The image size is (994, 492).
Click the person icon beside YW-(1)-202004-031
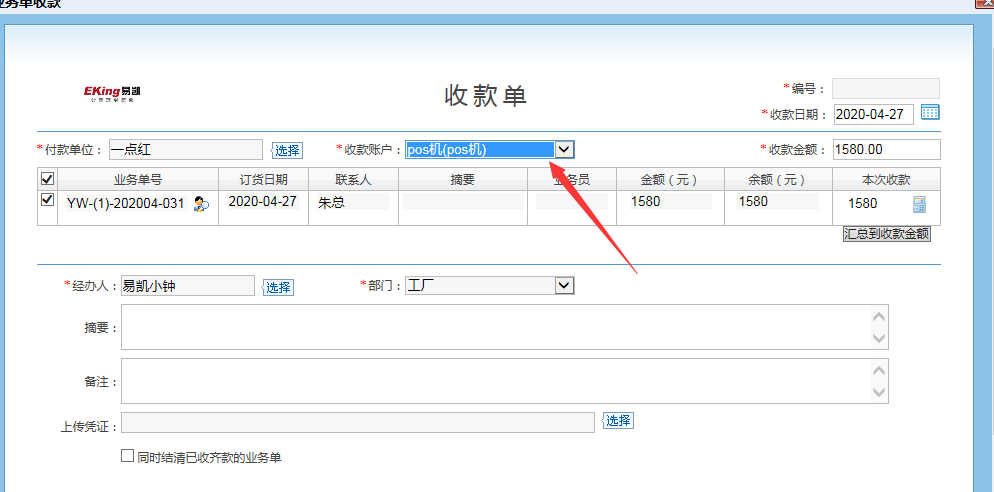201,204
